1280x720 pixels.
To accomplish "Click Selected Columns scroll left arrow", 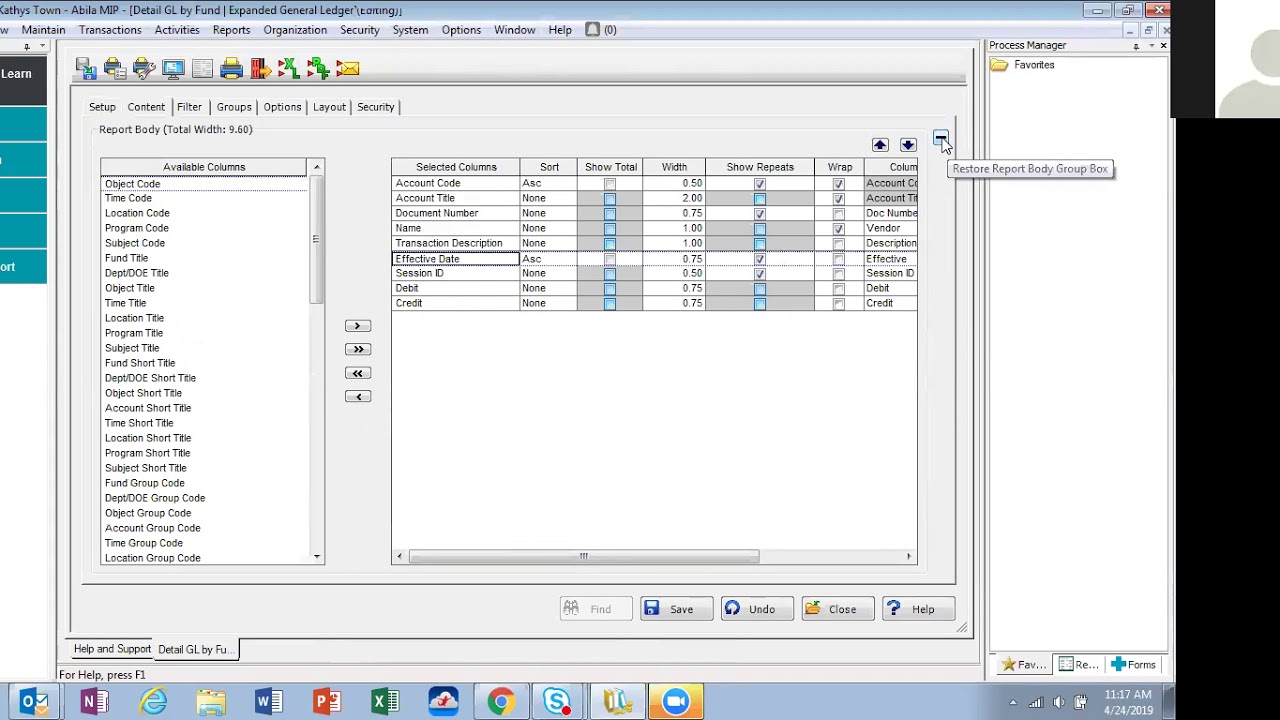I will click(399, 557).
